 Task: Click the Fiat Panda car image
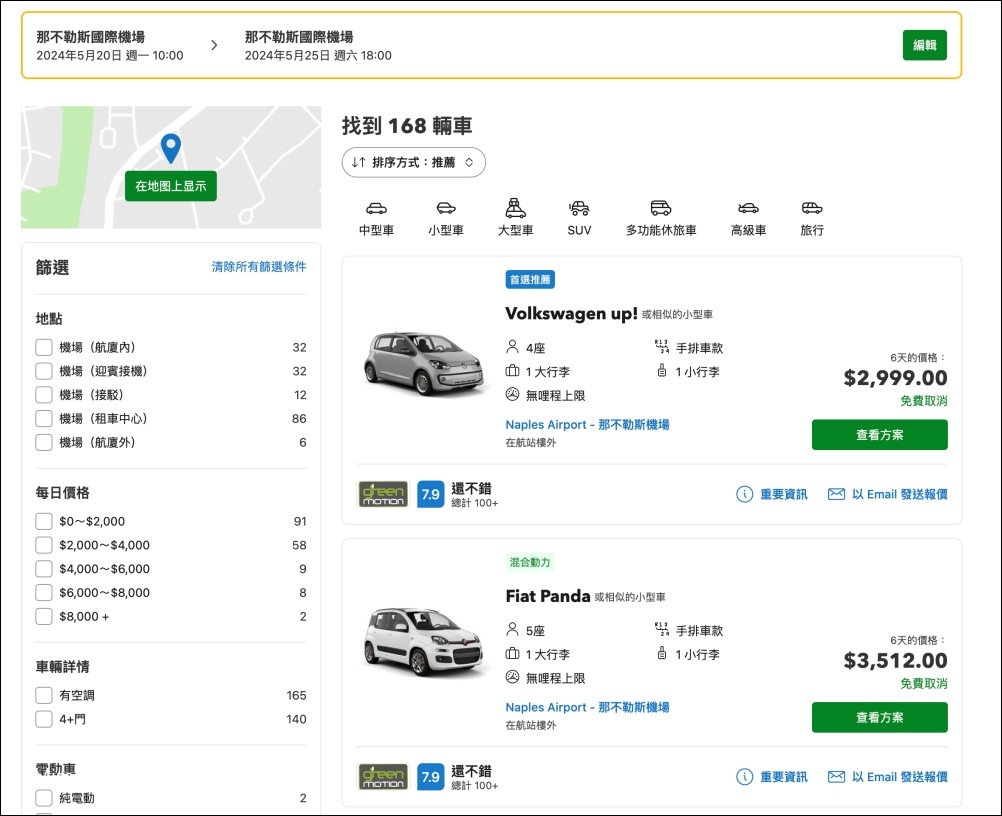(x=424, y=641)
